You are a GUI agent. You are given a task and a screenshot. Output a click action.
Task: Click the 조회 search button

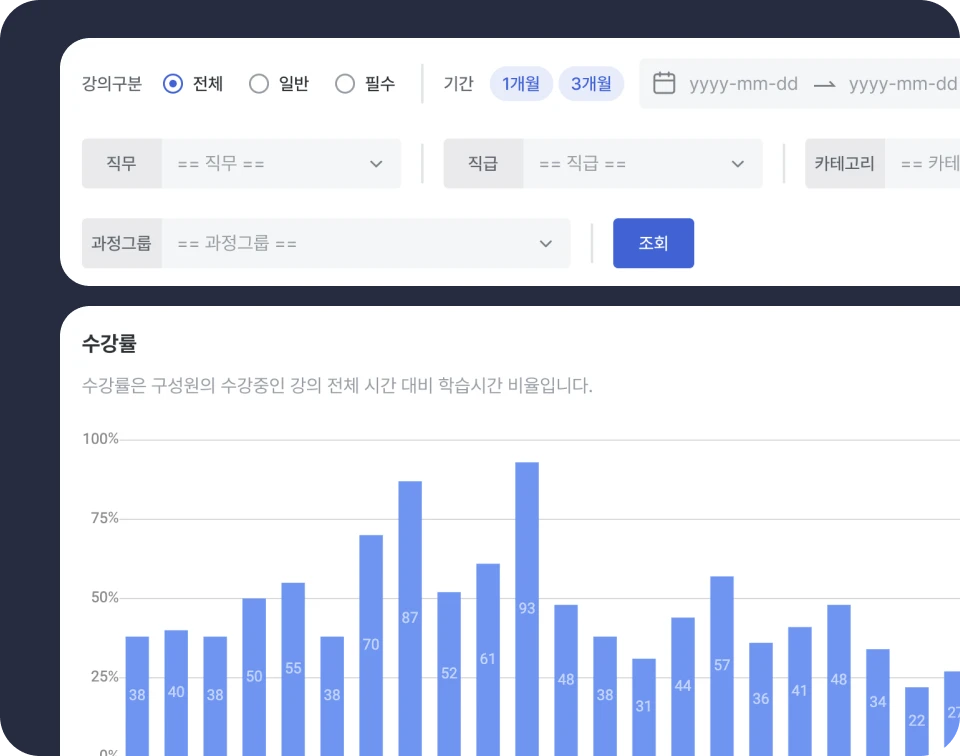click(x=653, y=243)
